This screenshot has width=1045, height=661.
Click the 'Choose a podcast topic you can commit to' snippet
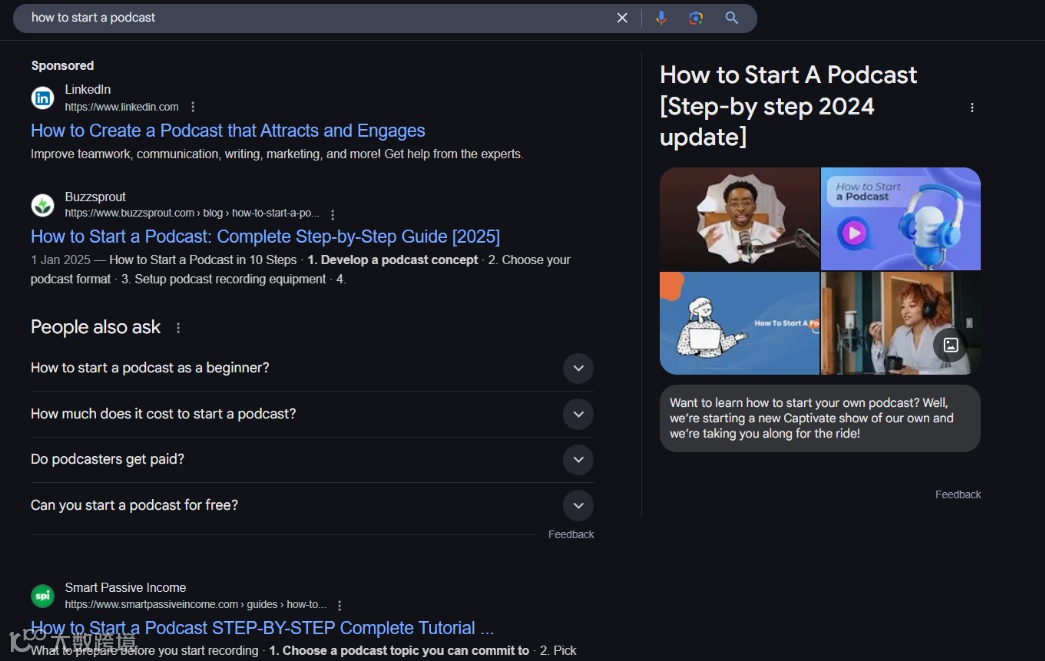click(399, 650)
